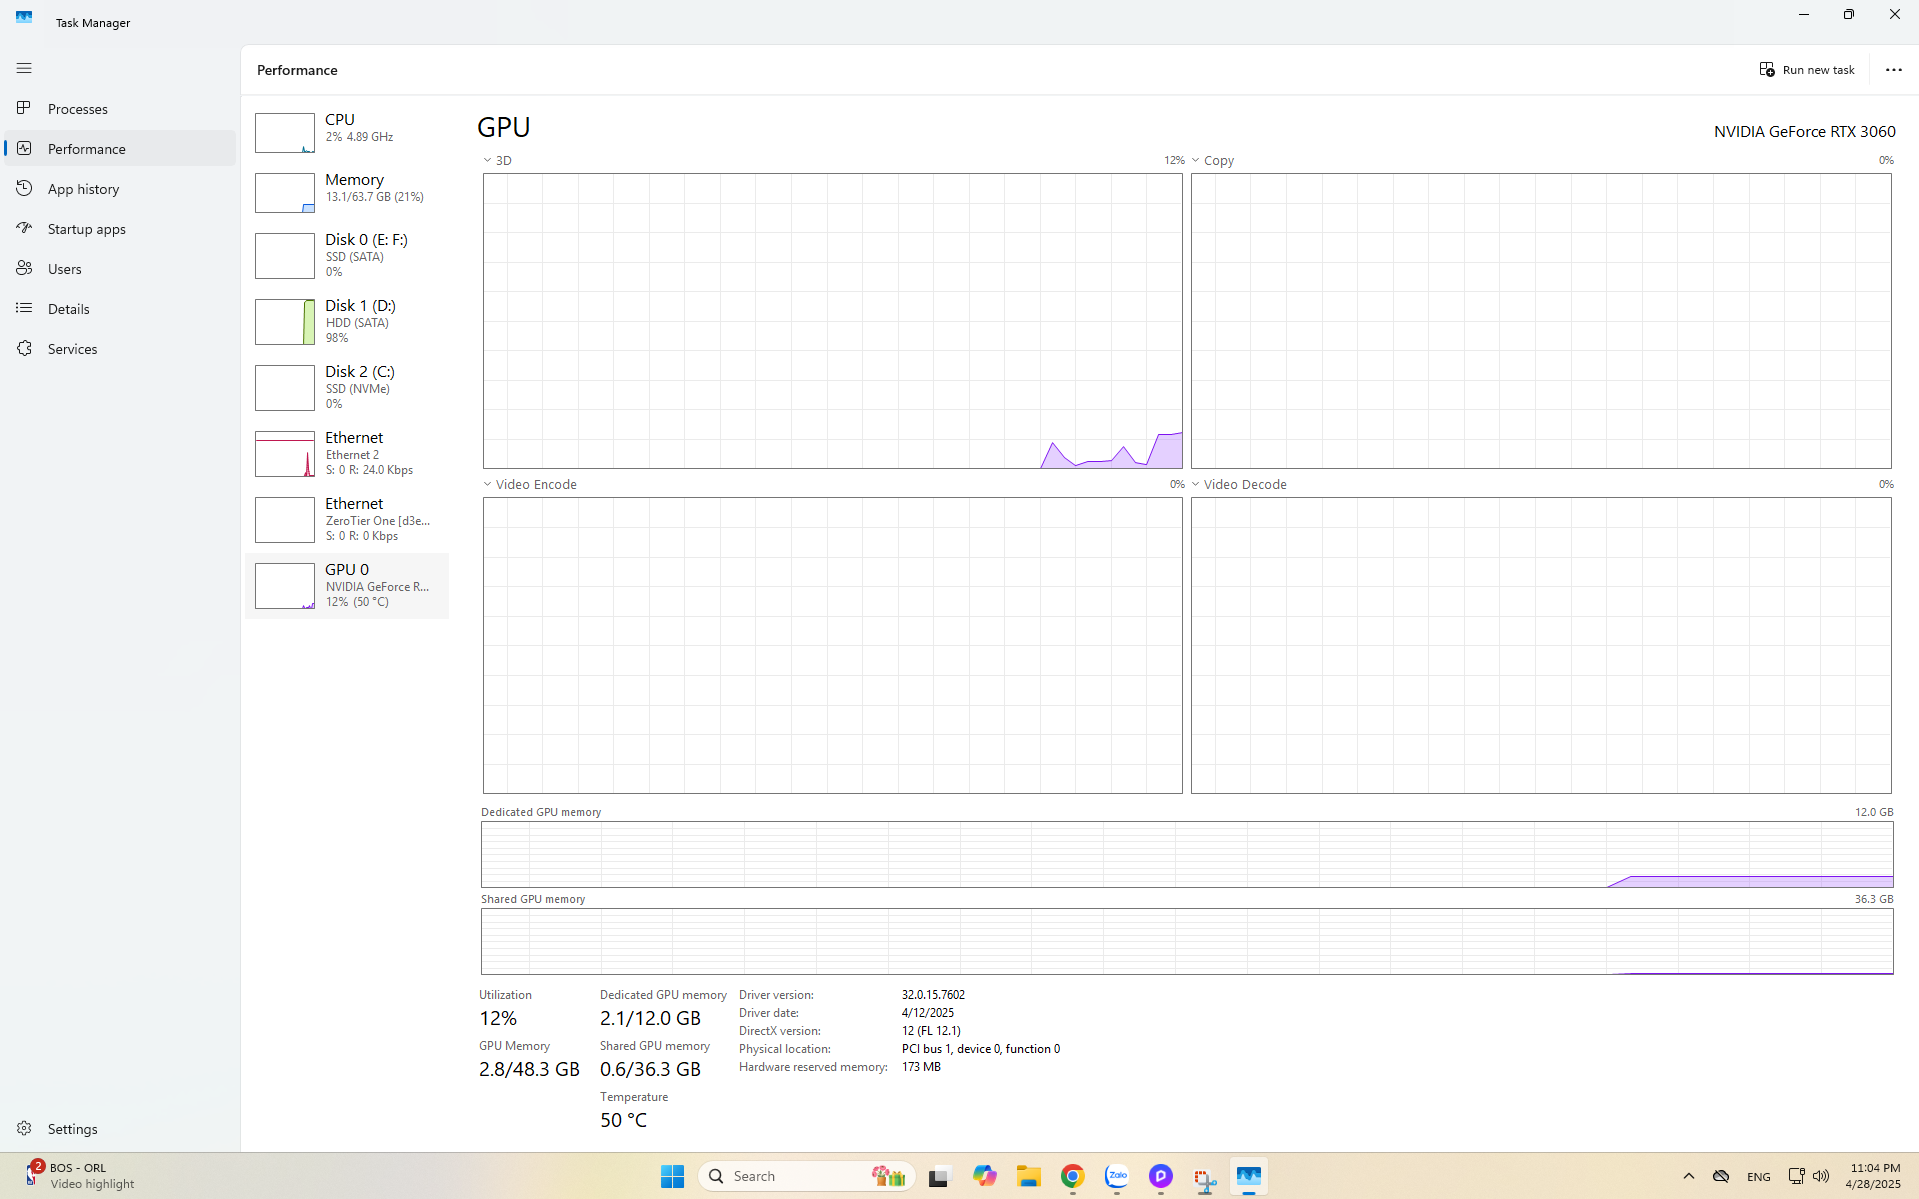Click the Task Manager taskbar icon
Image resolution: width=1919 pixels, height=1199 pixels.
click(1248, 1176)
